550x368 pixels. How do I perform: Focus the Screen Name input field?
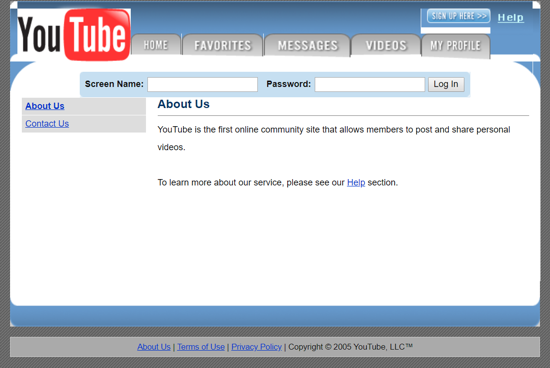pos(202,85)
